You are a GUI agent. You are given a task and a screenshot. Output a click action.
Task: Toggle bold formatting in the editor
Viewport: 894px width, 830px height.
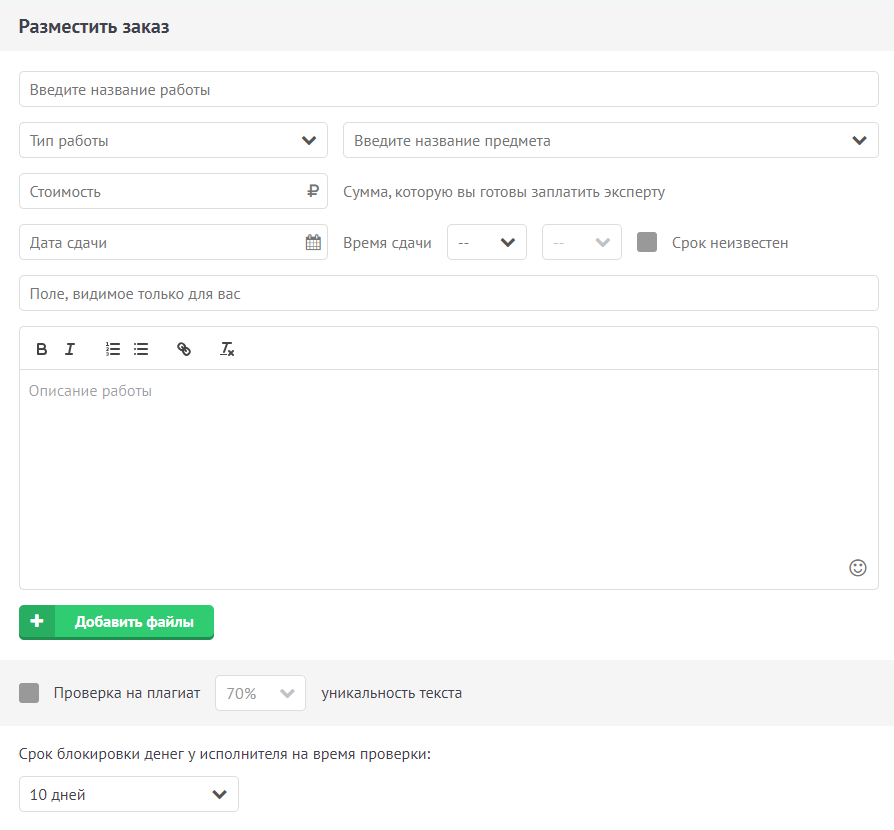(x=42, y=349)
